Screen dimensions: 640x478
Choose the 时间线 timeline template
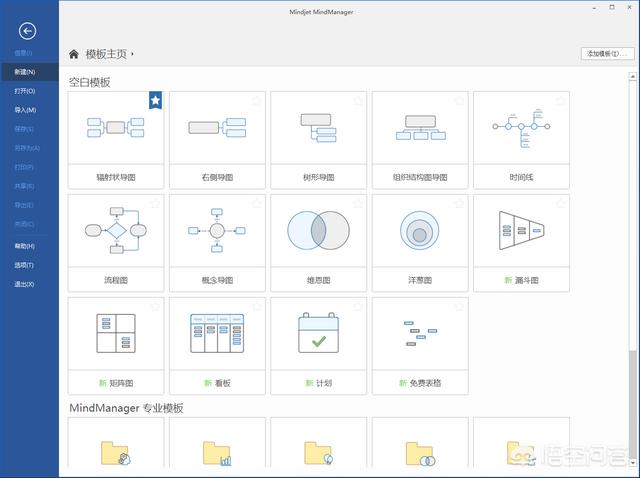[521, 140]
